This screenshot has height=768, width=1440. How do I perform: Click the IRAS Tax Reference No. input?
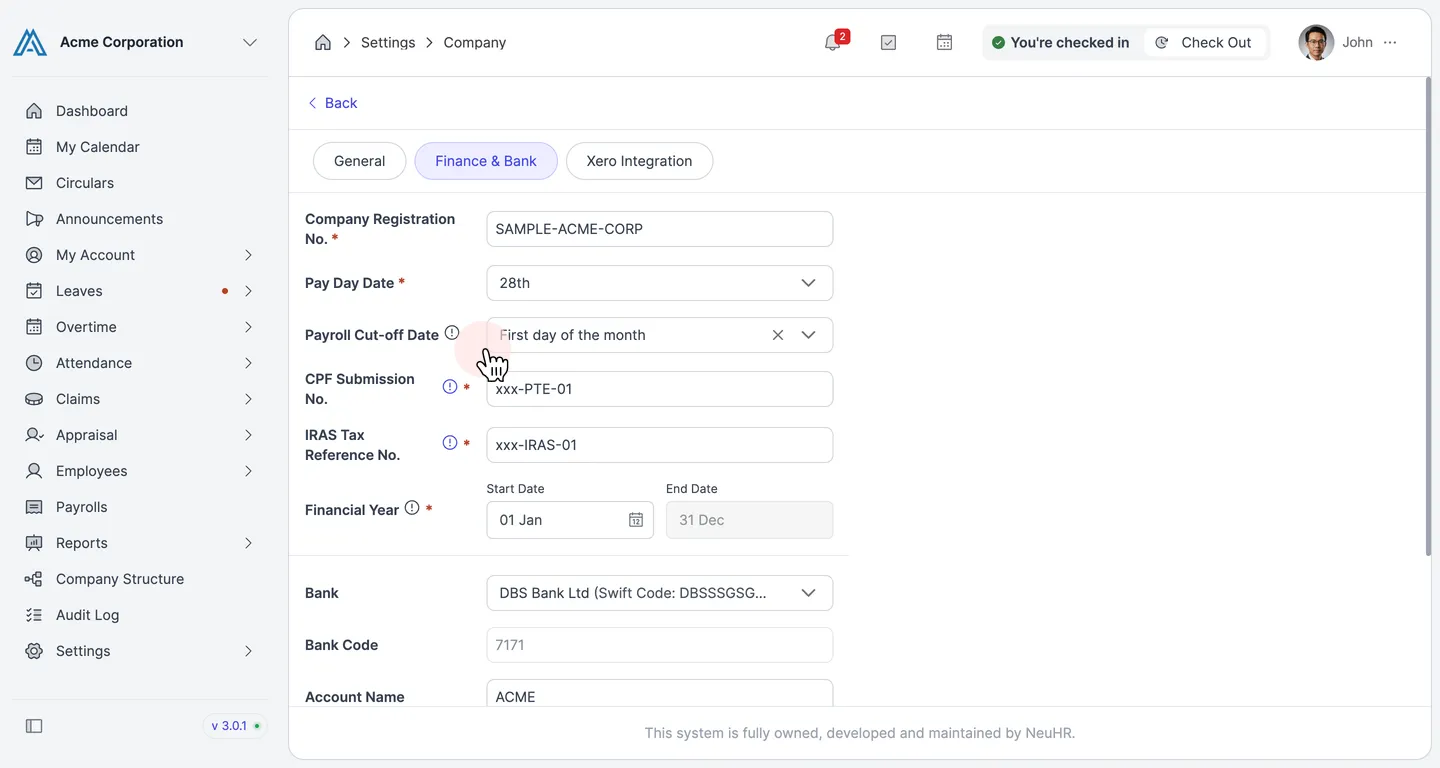point(659,445)
